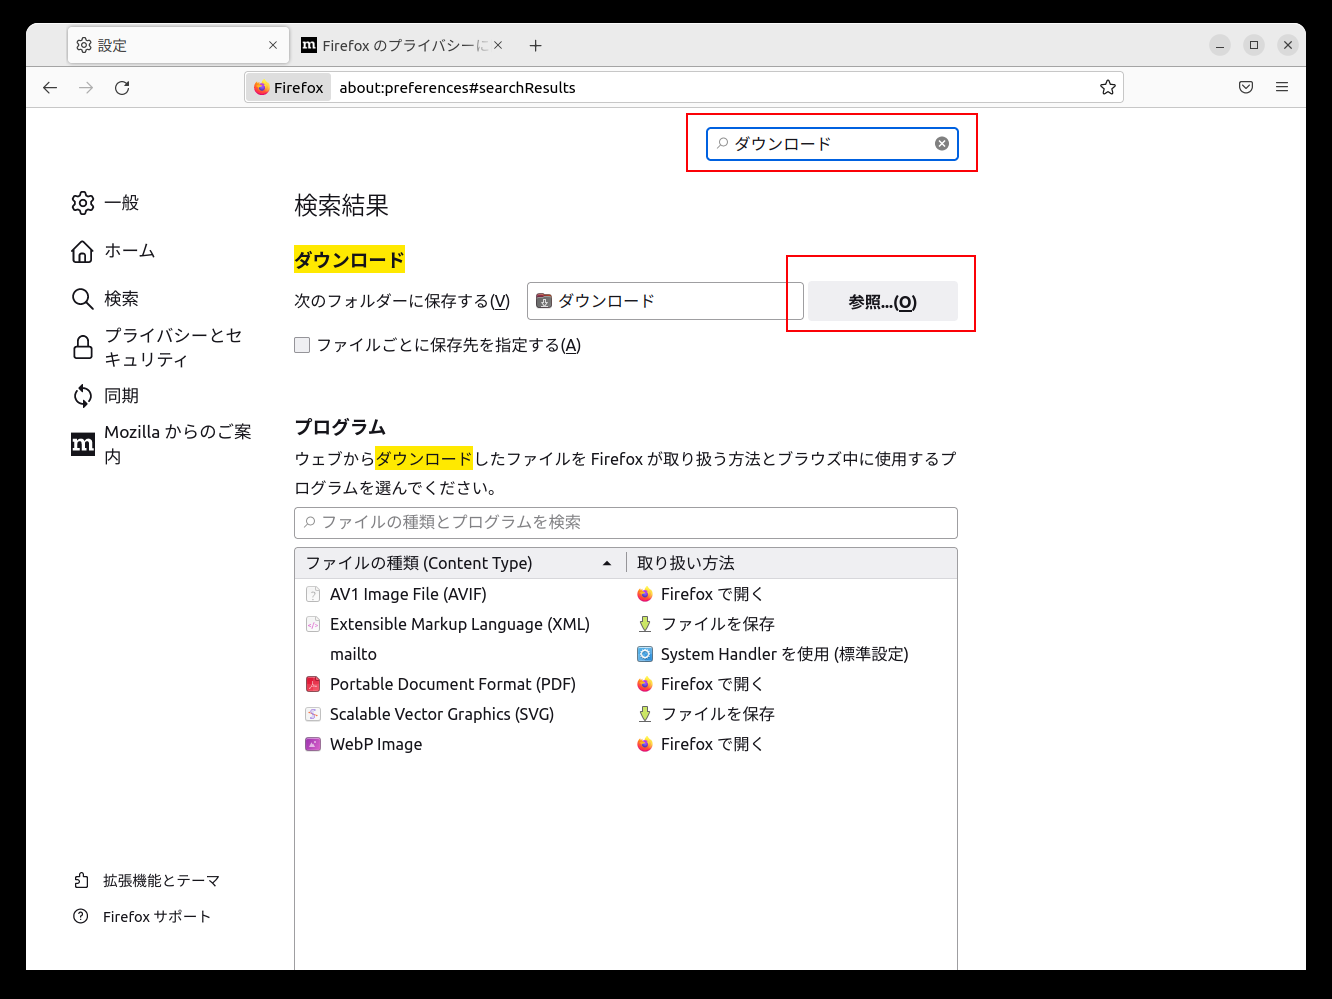Open action dropdown for PDF row

(792, 684)
